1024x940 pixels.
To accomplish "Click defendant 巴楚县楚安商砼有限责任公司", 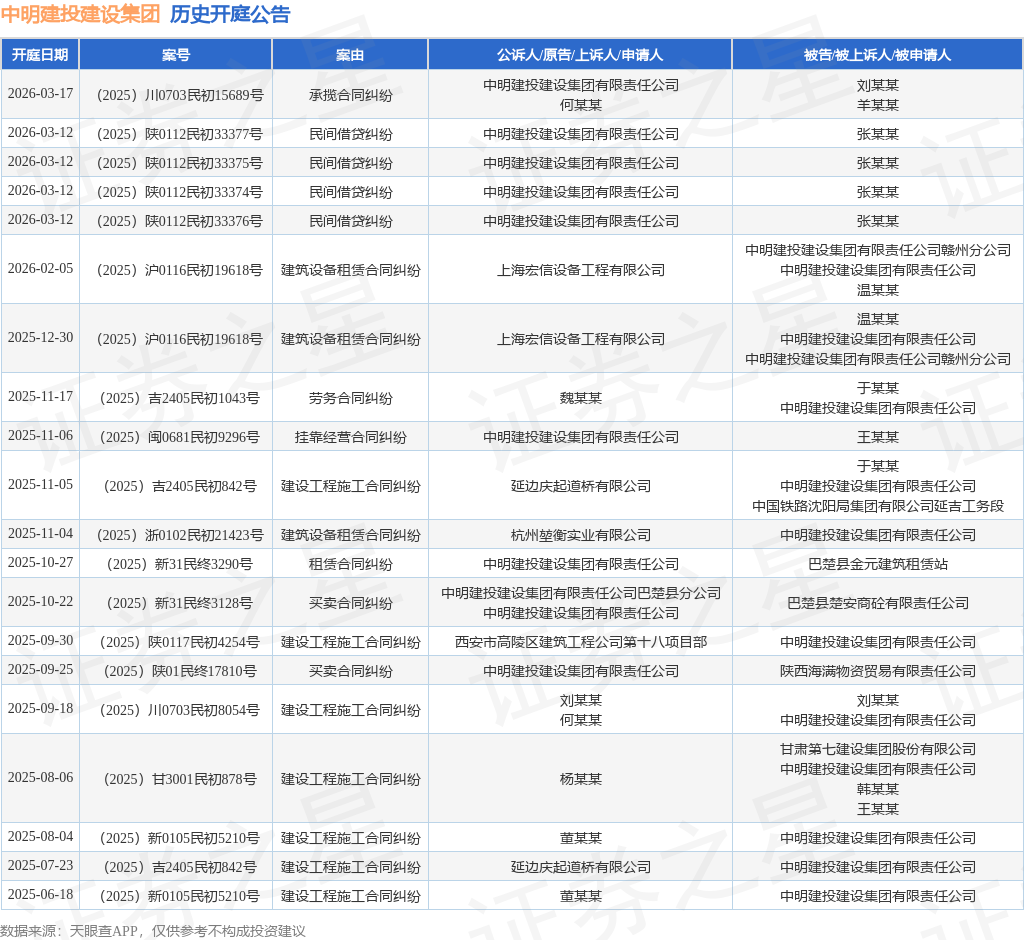I will pyautogui.click(x=878, y=603).
